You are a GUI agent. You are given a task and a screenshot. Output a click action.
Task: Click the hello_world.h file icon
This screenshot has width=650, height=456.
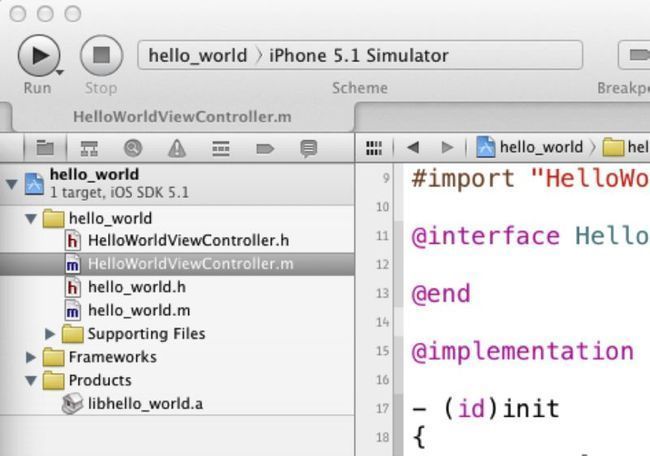click(73, 287)
